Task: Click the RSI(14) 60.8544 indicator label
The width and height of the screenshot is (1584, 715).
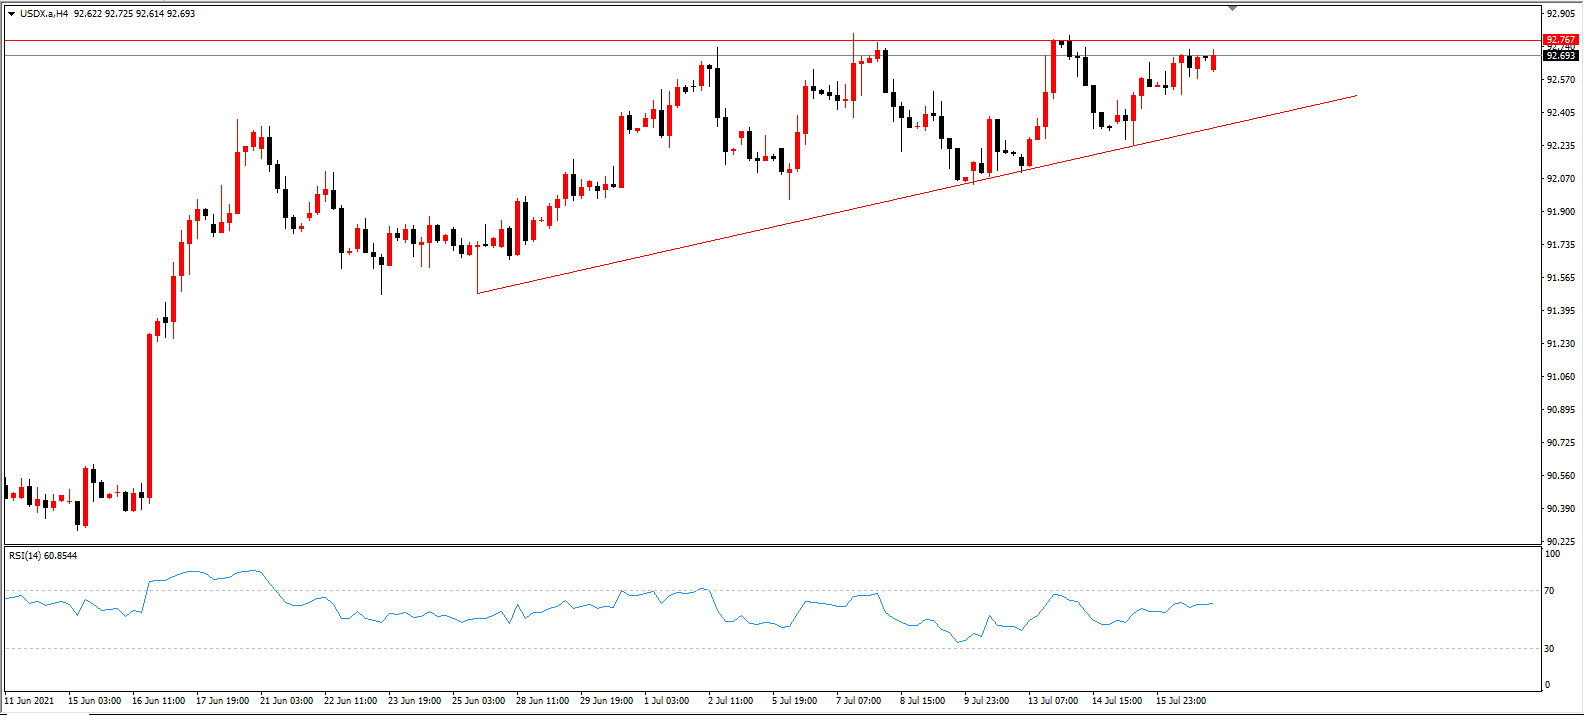Action: pos(43,555)
